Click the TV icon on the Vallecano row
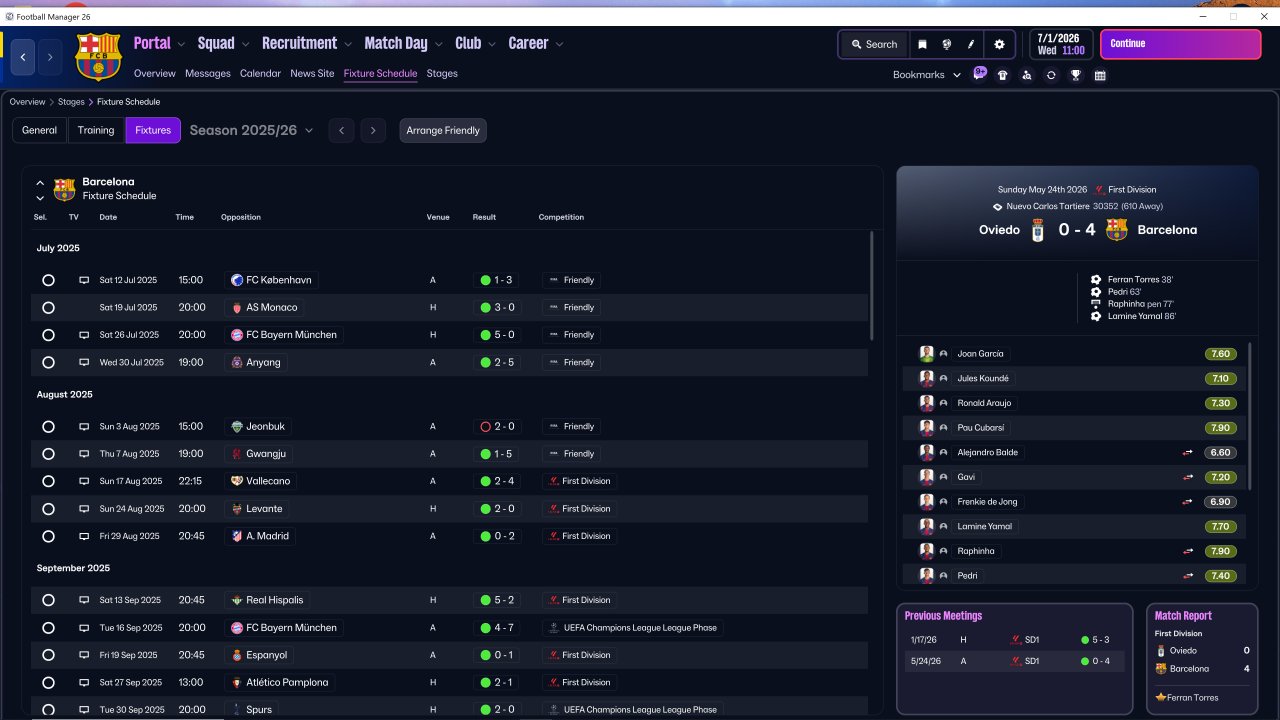This screenshot has width=1280, height=720. point(84,481)
